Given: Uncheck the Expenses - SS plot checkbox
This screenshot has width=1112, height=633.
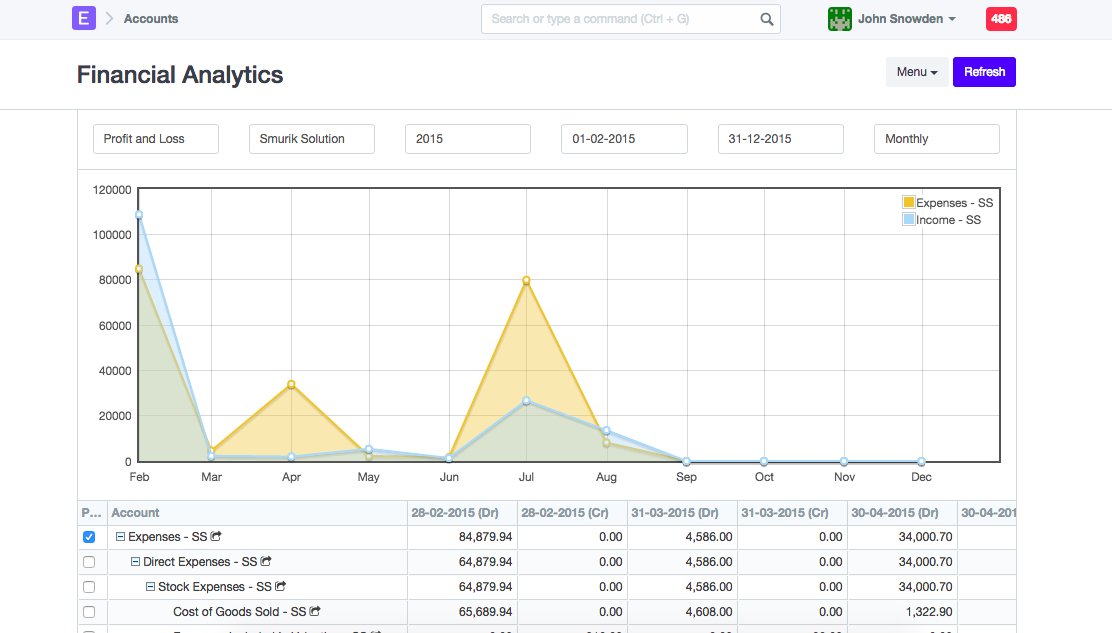Looking at the screenshot, I should click(89, 537).
